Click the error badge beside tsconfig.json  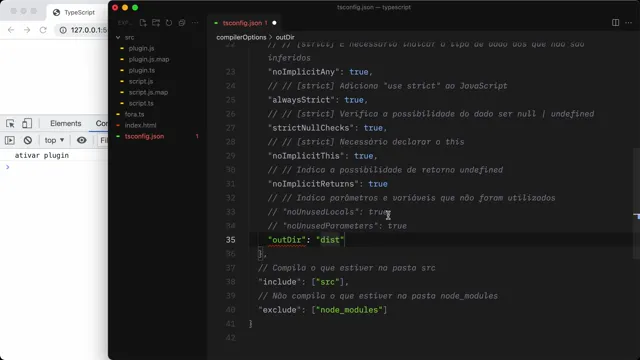point(197,136)
